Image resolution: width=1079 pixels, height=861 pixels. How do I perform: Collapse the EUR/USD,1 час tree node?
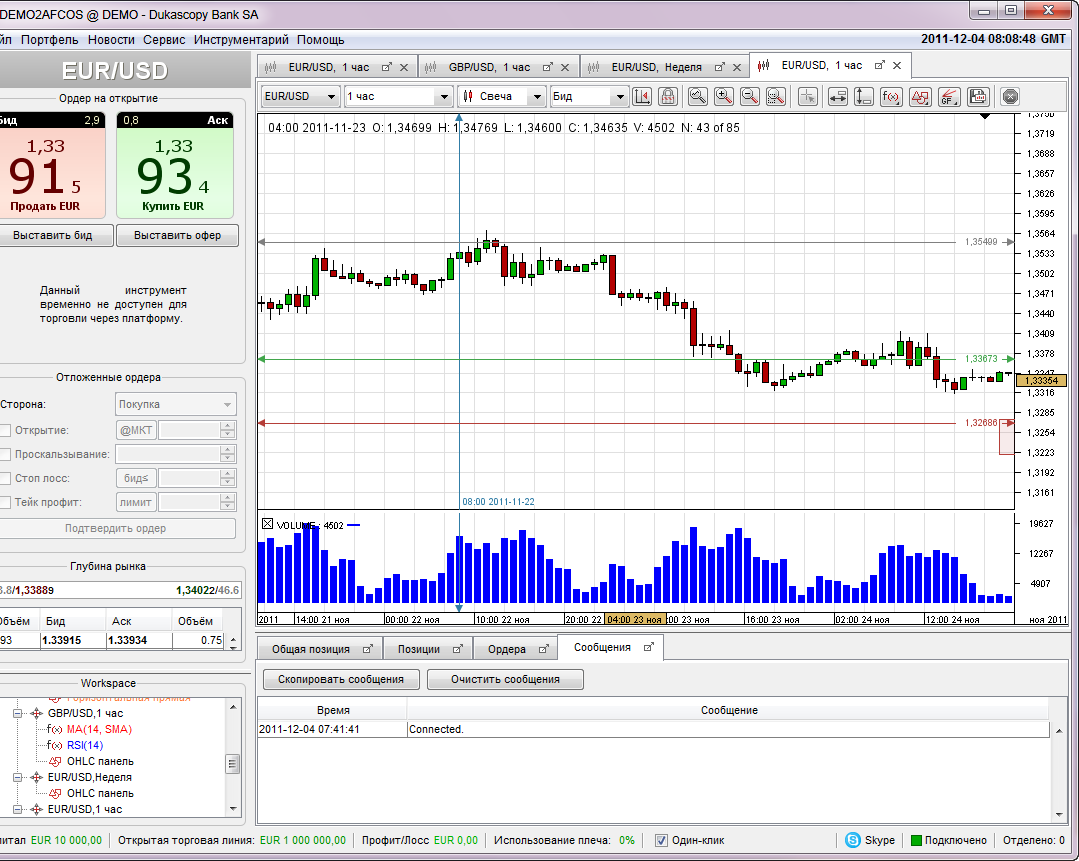19,809
